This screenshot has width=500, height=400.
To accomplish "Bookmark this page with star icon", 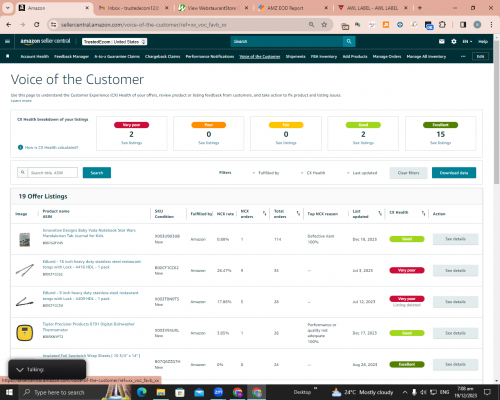I will pos(324,25).
